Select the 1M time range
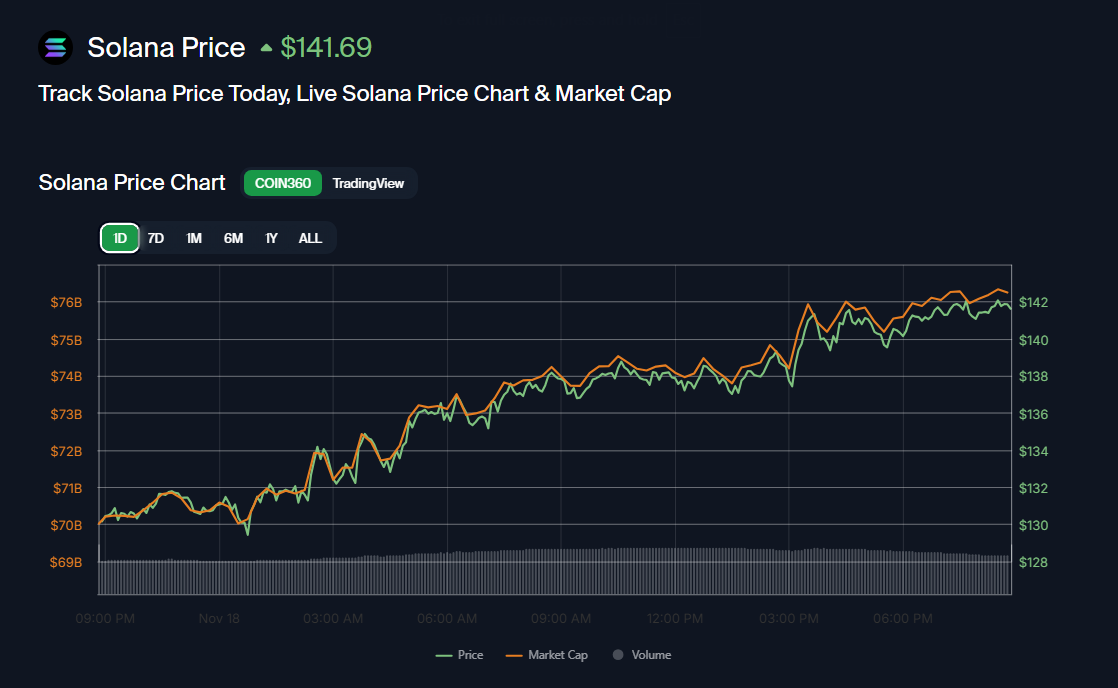This screenshot has height=688, width=1118. click(194, 238)
